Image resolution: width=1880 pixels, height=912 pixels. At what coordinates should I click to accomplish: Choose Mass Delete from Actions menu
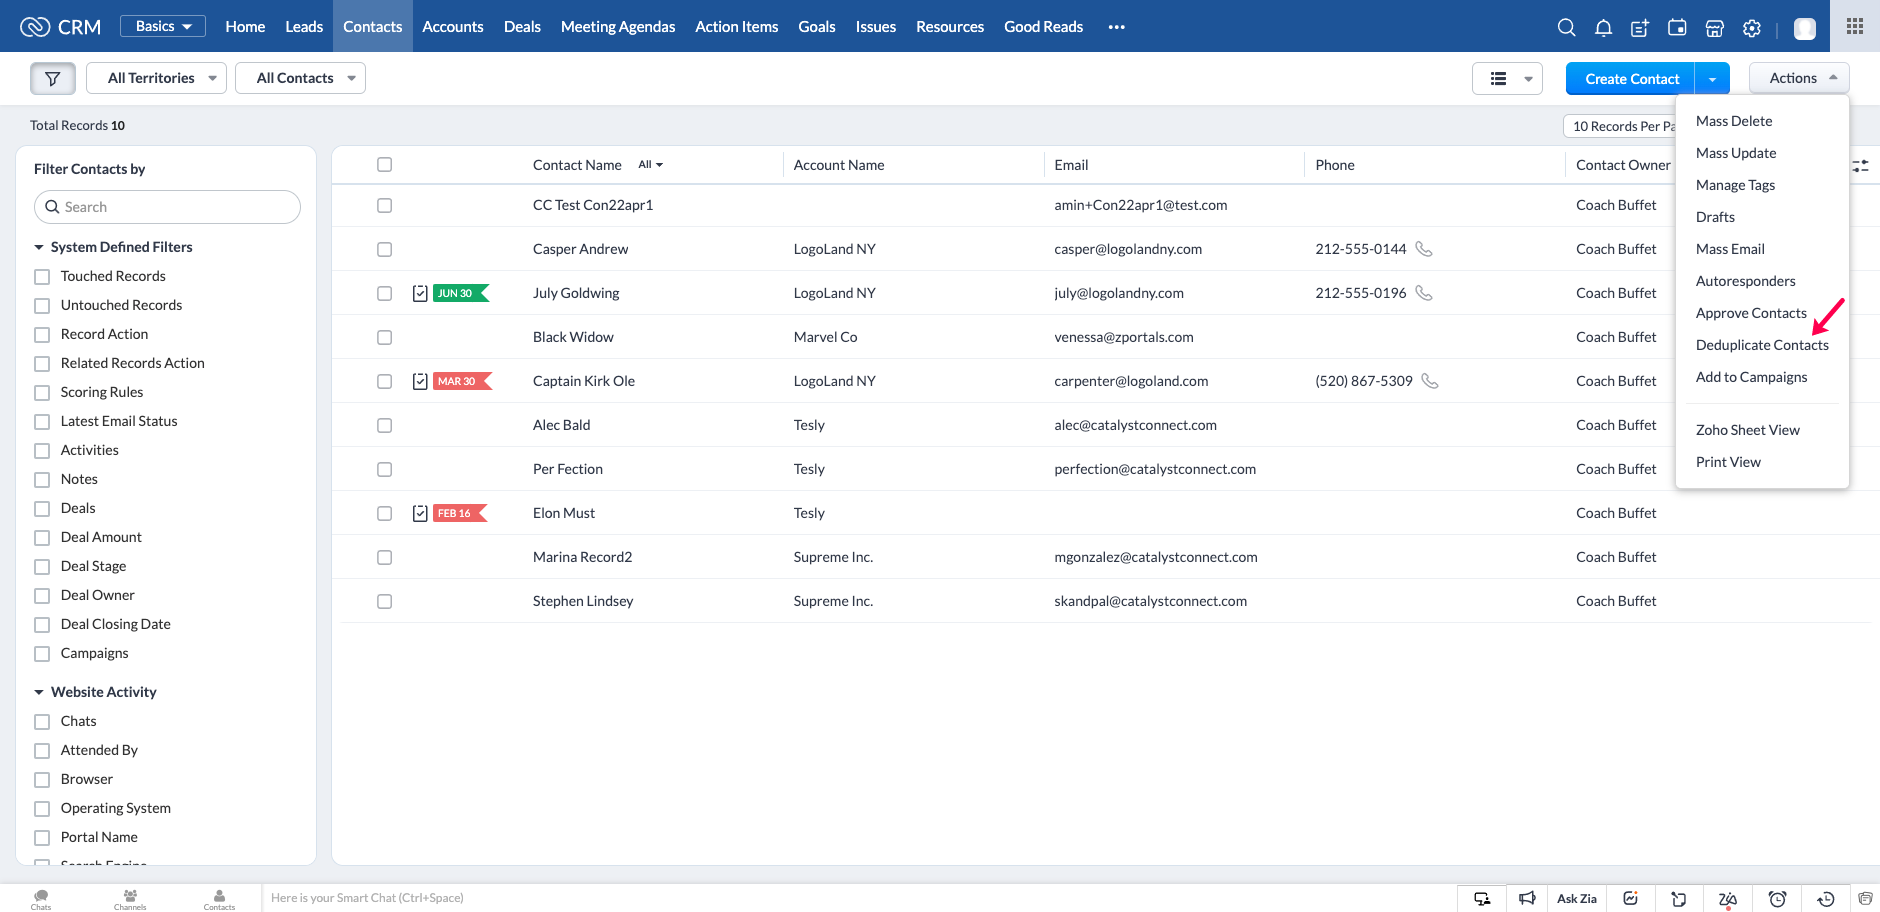1734,121
